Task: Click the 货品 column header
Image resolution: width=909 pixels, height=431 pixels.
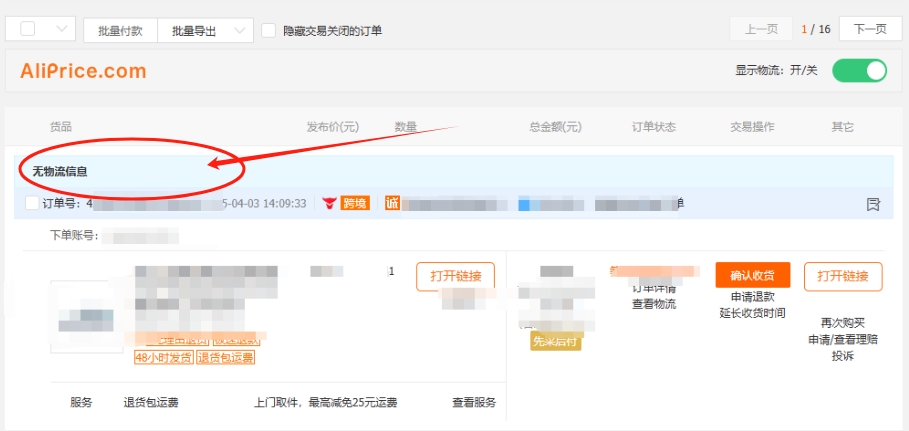Action: (61, 127)
